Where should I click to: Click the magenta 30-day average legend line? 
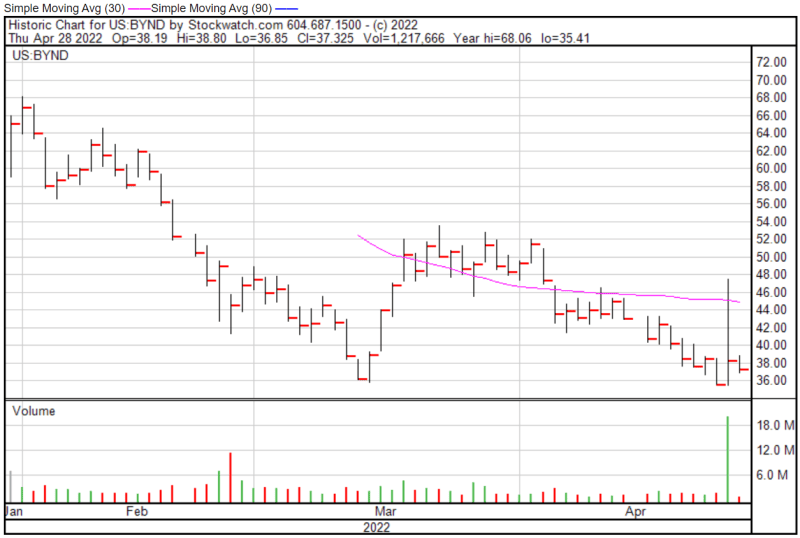coord(138,9)
